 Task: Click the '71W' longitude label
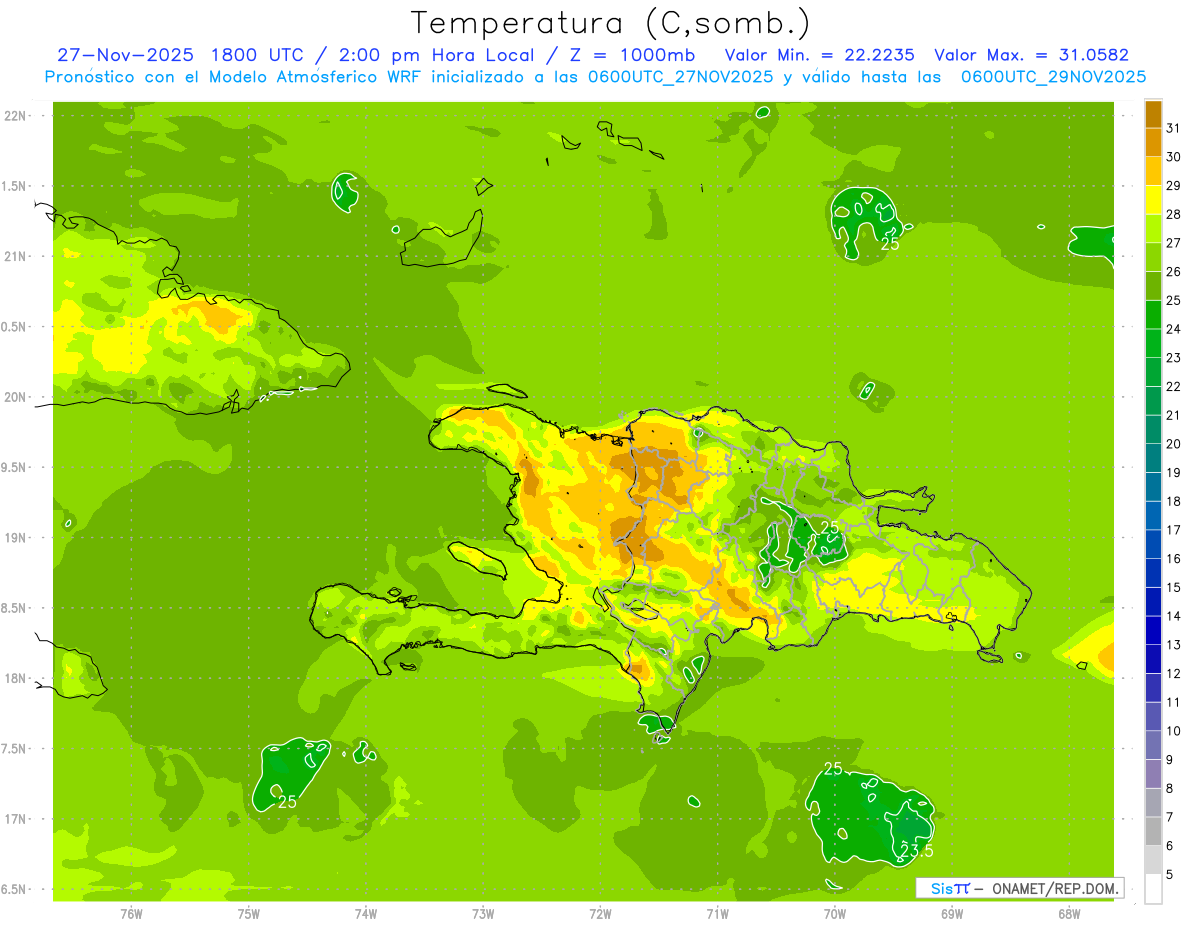717,914
